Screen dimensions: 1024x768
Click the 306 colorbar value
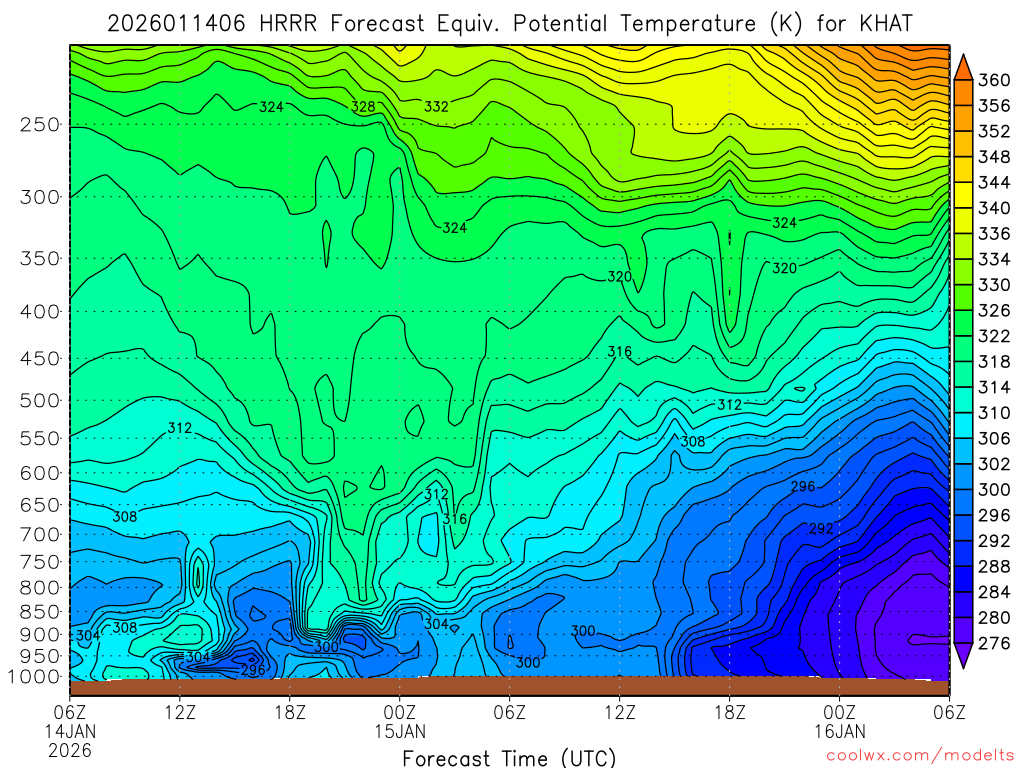tap(993, 438)
